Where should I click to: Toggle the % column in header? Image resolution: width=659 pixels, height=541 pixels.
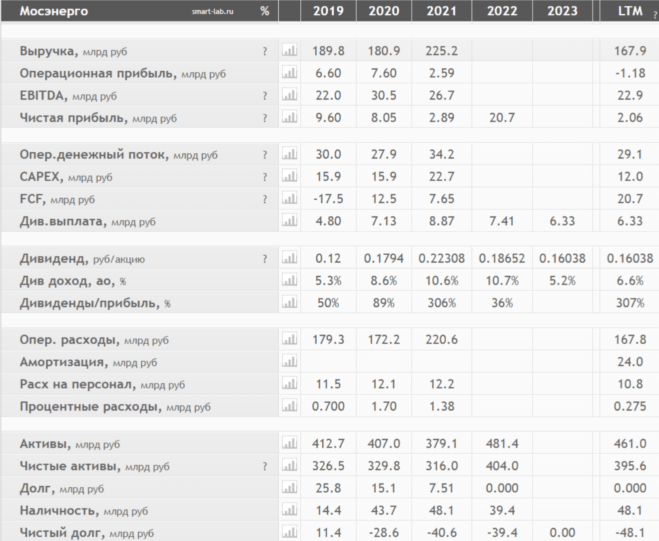(x=265, y=11)
